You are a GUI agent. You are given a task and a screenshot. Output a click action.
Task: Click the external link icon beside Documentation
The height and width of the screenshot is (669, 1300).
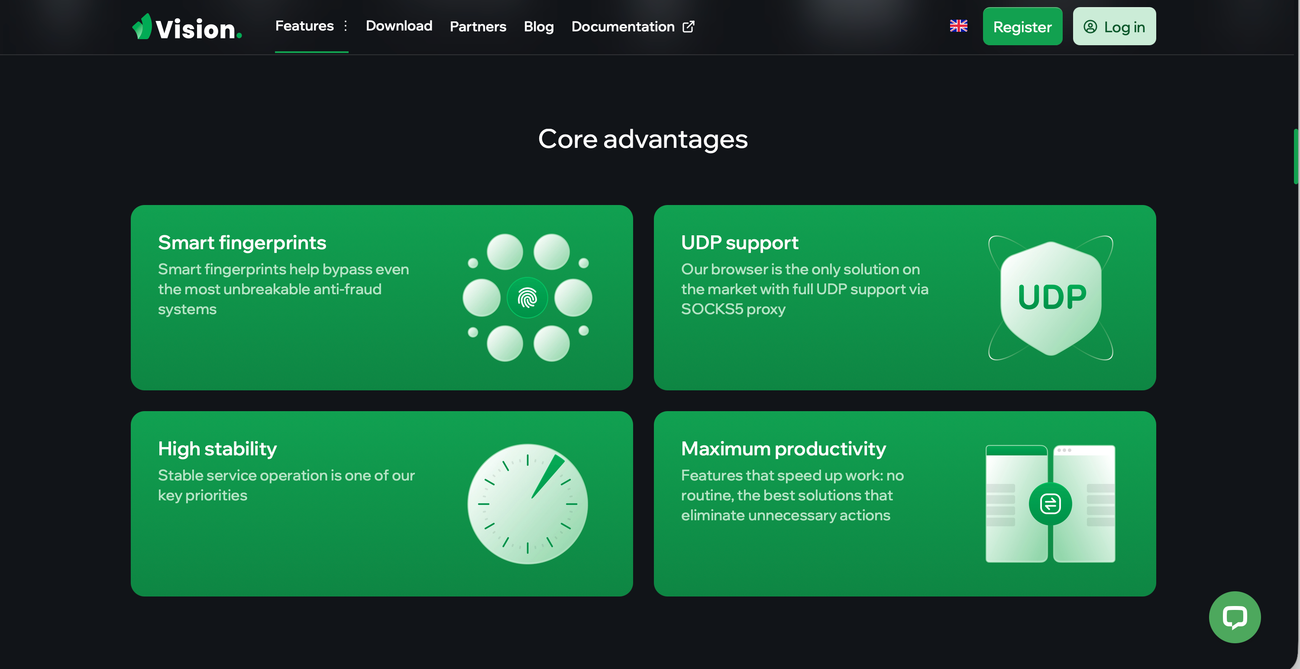pos(688,26)
